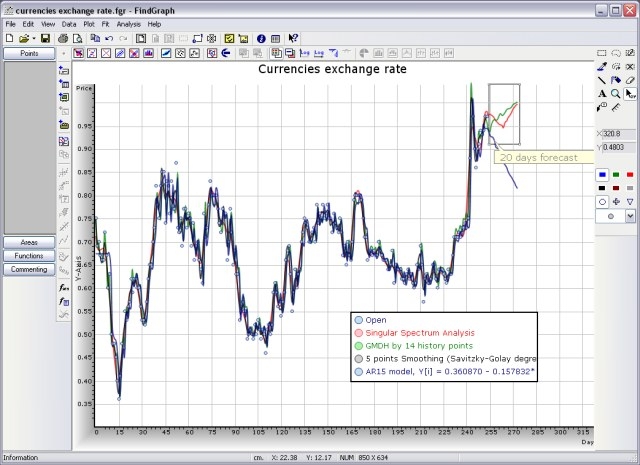Open the marker style dropdown
Image resolution: width=640 pixels, height=465 pixels.
click(x=630, y=216)
